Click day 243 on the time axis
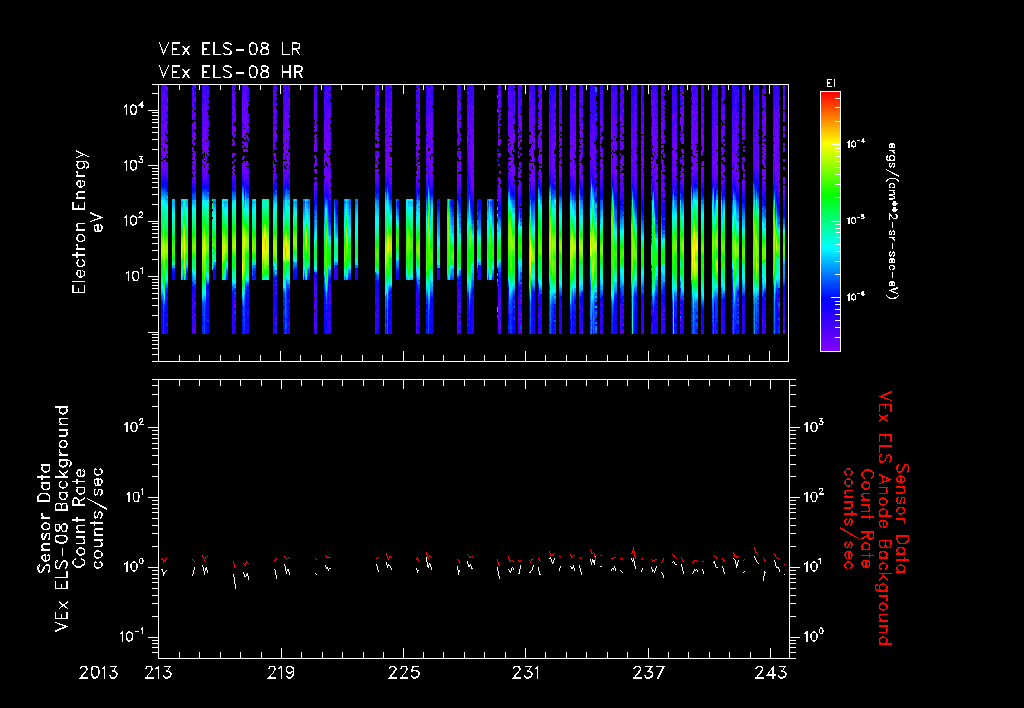Screen dimensions: 1024x708 (x=771, y=673)
